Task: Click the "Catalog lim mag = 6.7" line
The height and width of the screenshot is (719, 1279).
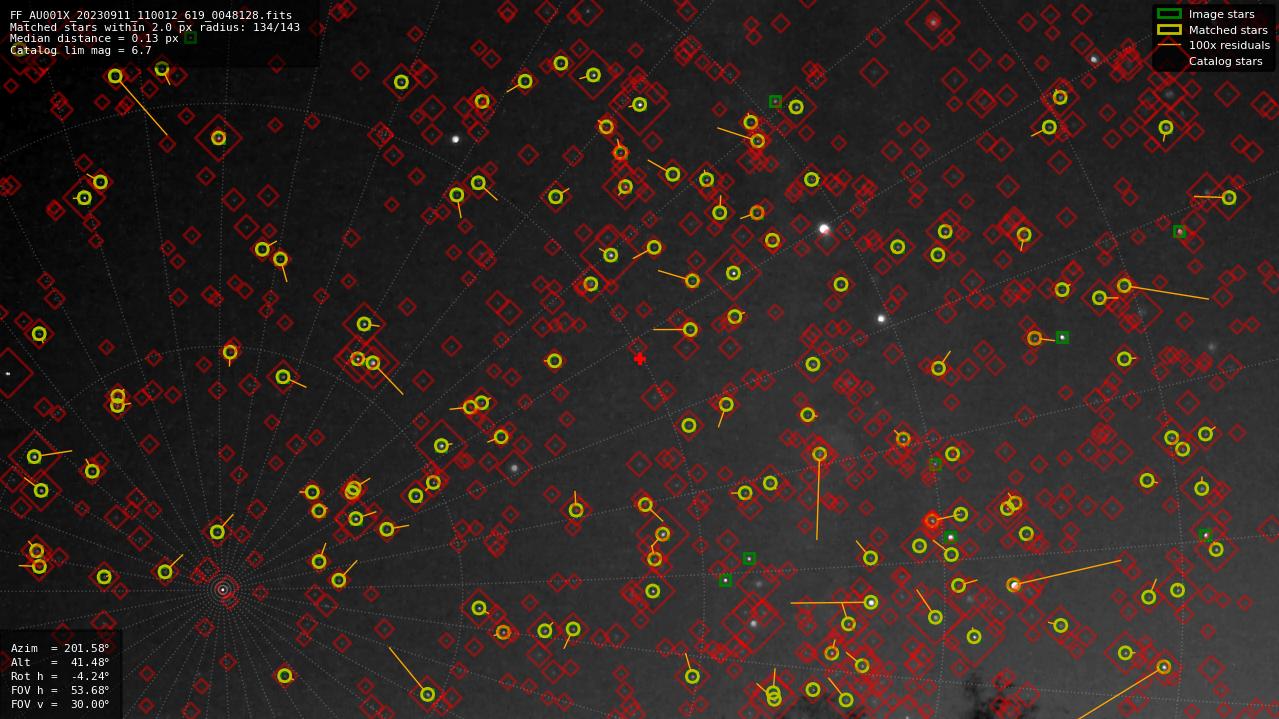Action: pos(81,50)
